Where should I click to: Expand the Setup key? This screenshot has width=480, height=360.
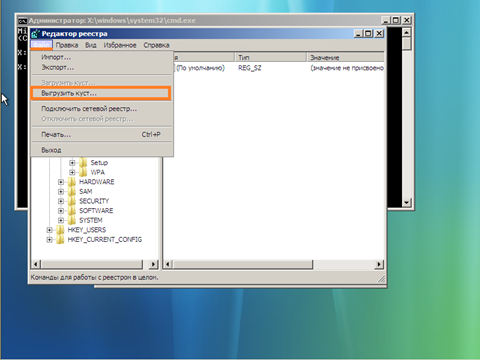click(72, 163)
